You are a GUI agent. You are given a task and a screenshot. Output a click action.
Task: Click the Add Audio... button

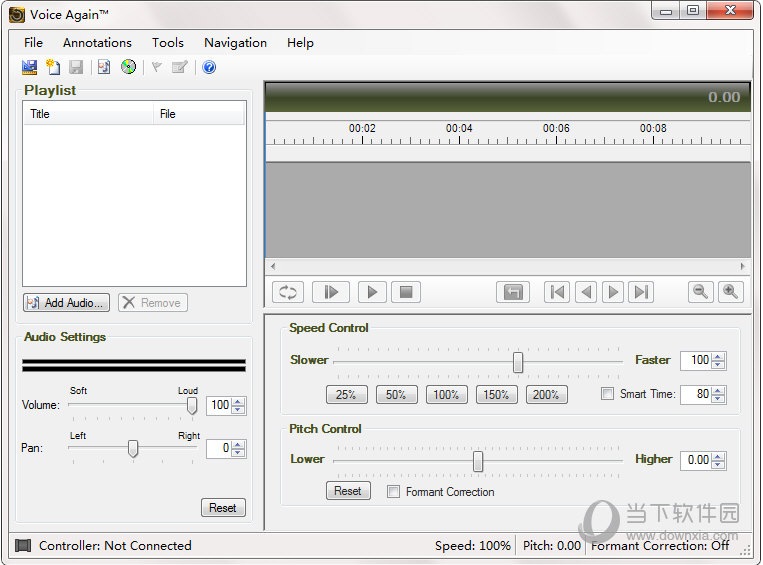pyautogui.click(x=66, y=303)
